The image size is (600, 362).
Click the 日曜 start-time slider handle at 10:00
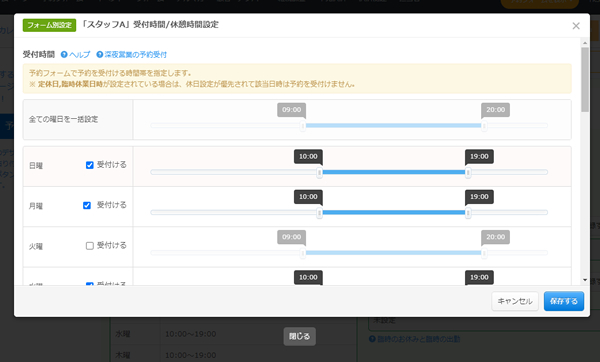point(319,173)
